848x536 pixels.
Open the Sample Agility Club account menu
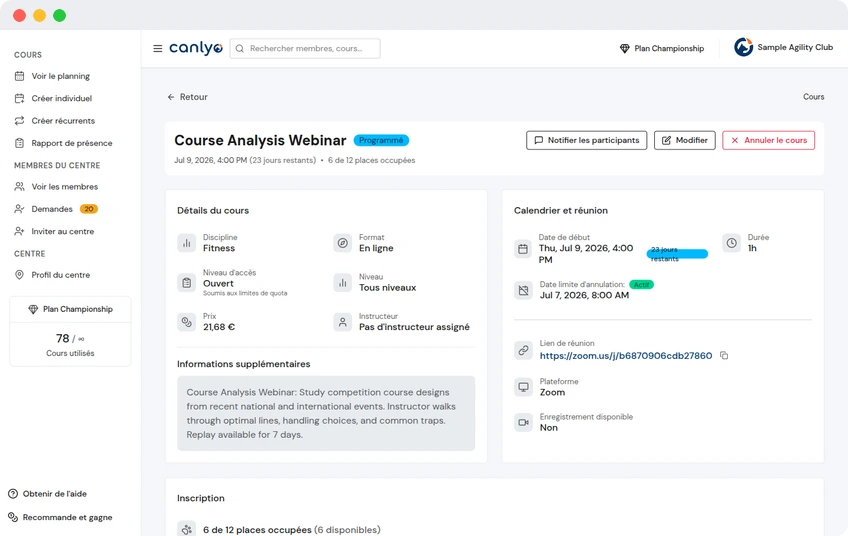[x=783, y=48]
